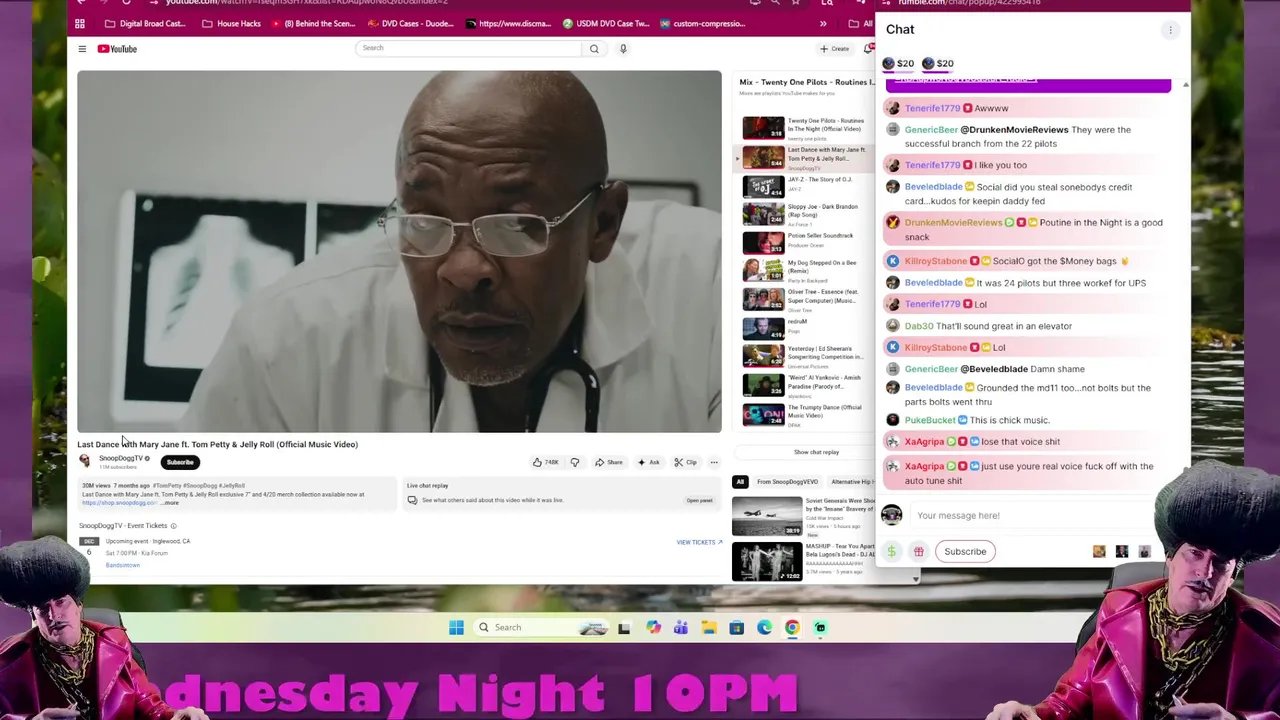Open the USDM DVD Case bookmark
The height and width of the screenshot is (720, 1280).
(x=607, y=24)
